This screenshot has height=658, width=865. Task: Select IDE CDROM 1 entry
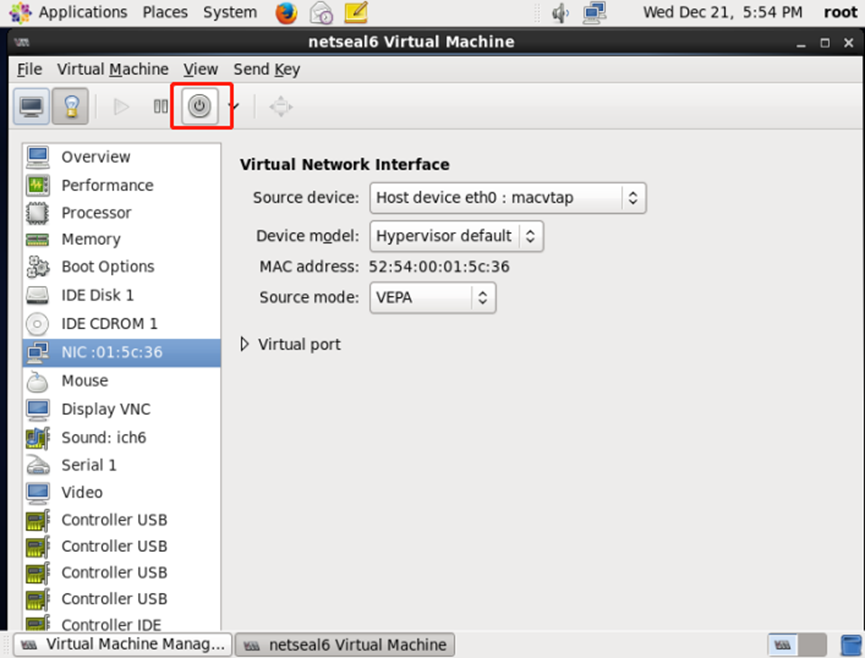121,324
